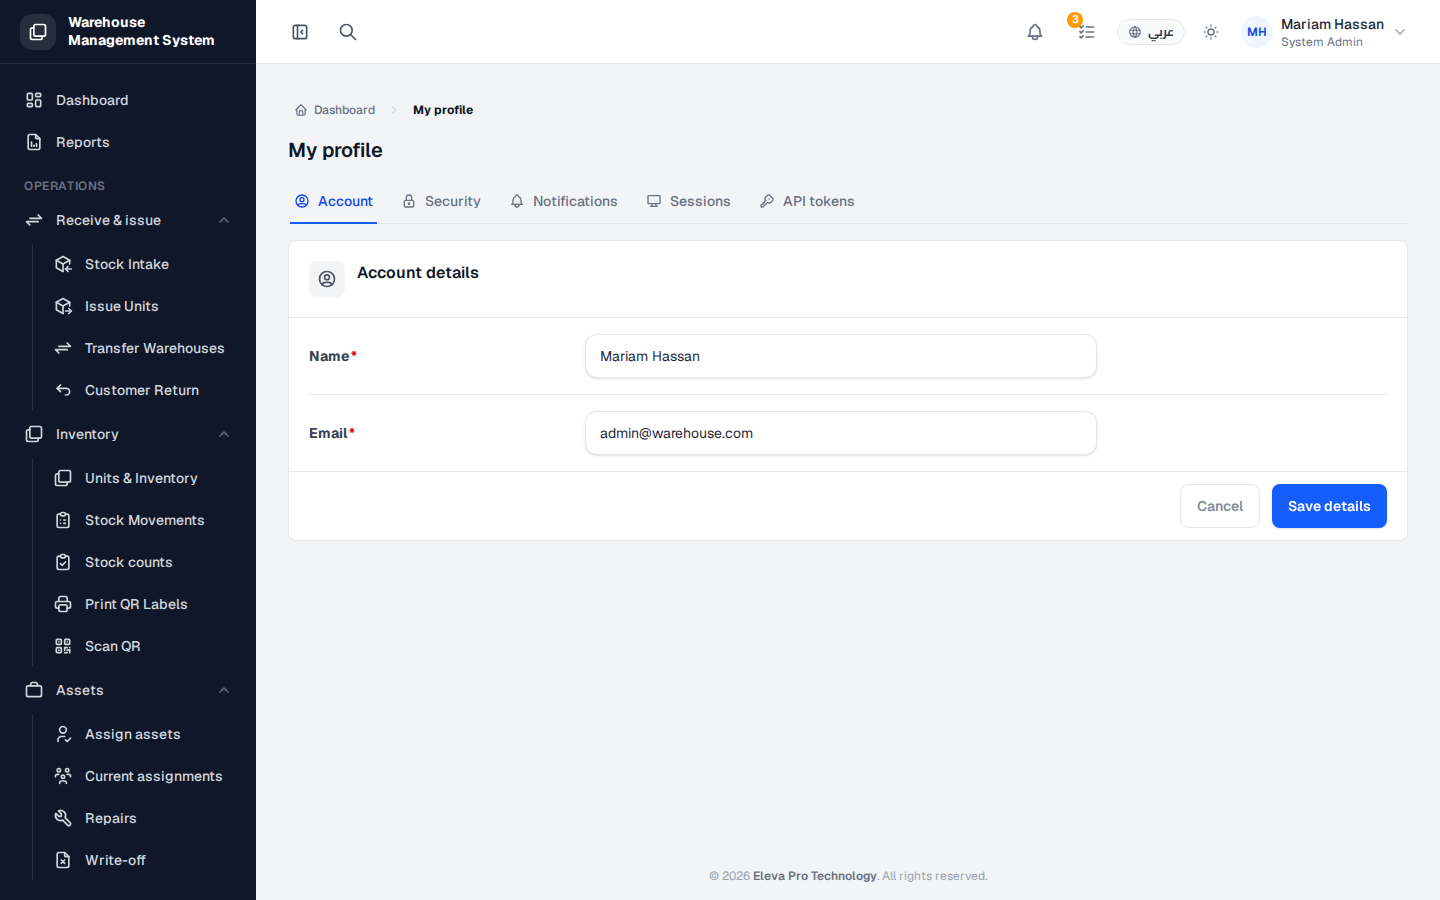Open Stock Intake page
The height and width of the screenshot is (900, 1440).
tap(142, 264)
